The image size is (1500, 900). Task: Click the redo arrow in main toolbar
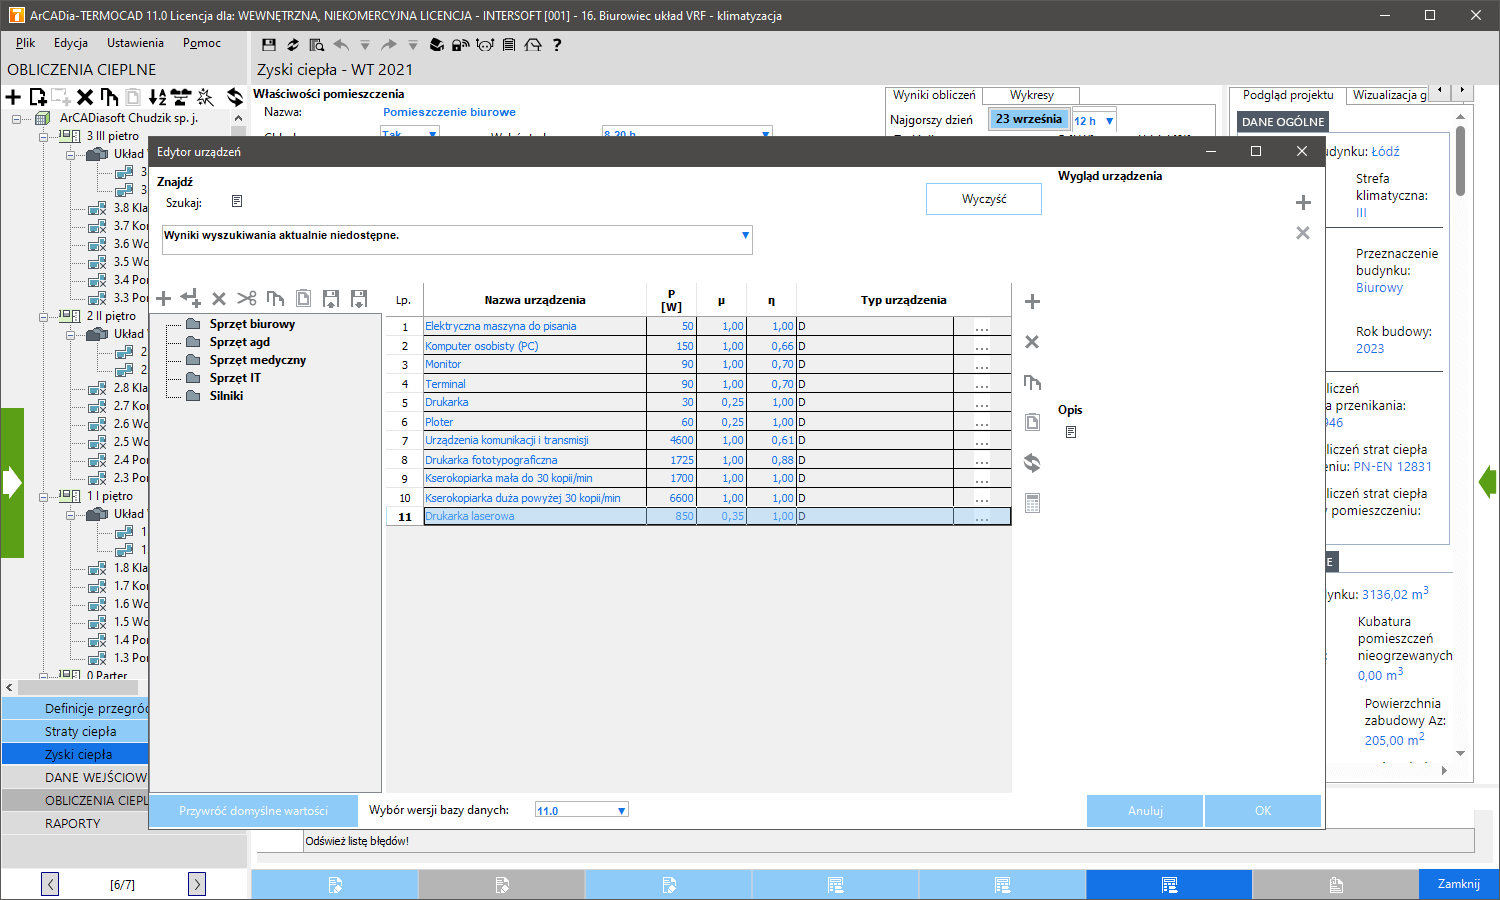pos(389,44)
